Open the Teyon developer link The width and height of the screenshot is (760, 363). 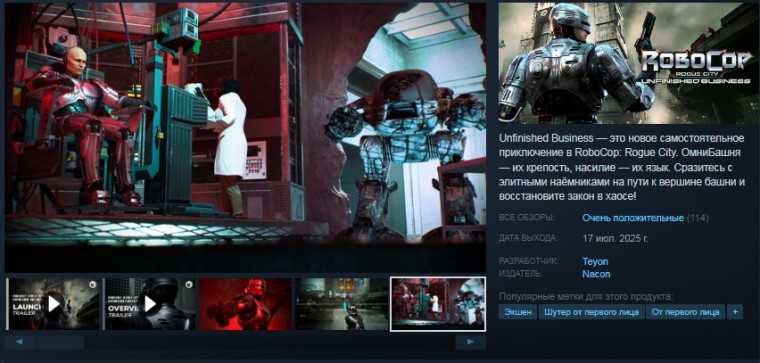[595, 262]
